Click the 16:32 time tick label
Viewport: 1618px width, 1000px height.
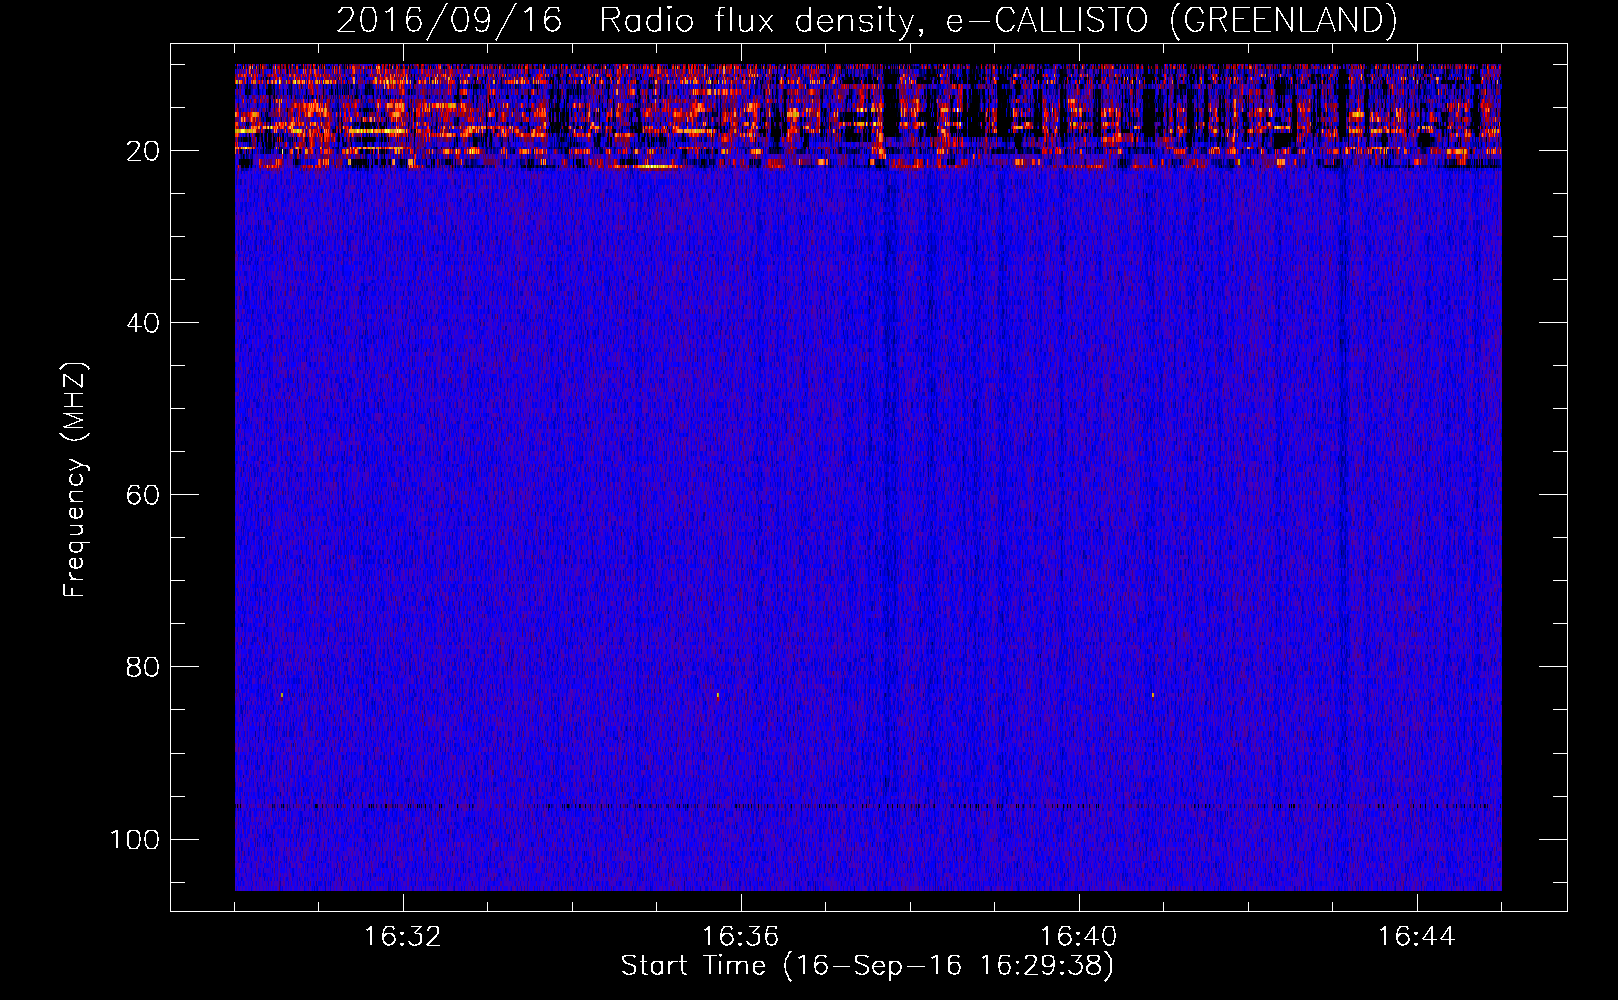(402, 937)
